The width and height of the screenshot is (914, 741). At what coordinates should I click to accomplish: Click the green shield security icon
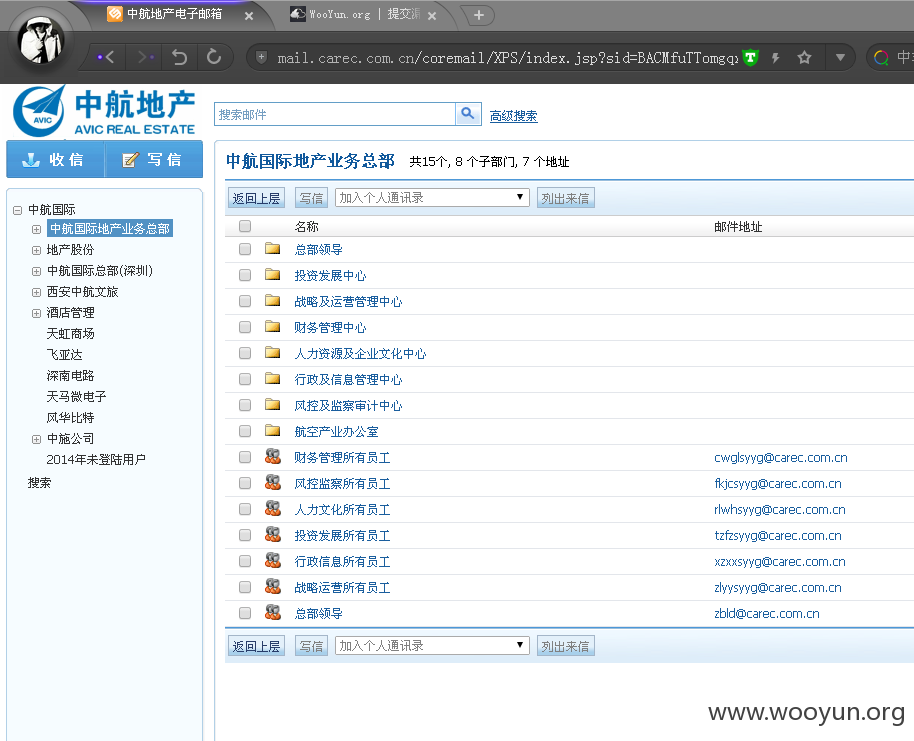pos(750,57)
